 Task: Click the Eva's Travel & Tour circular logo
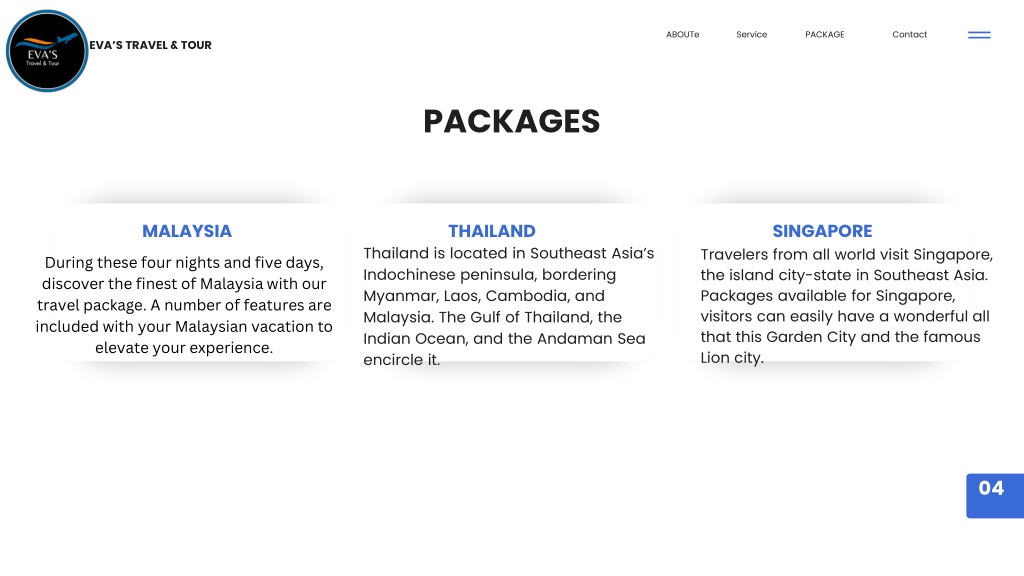(x=47, y=51)
